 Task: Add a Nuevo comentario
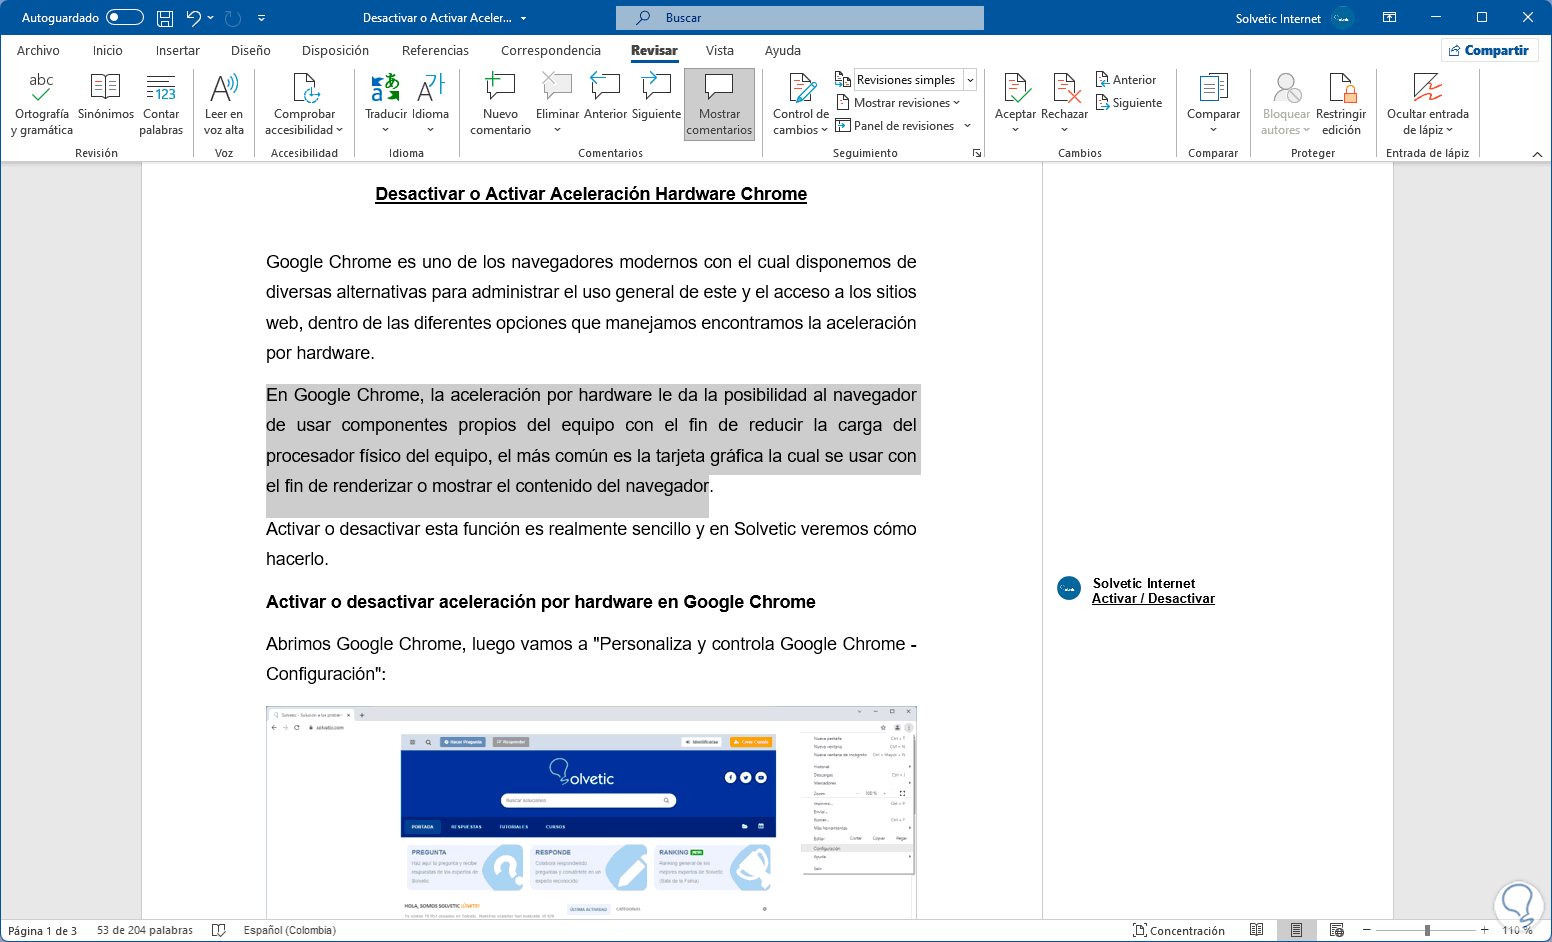pos(500,104)
